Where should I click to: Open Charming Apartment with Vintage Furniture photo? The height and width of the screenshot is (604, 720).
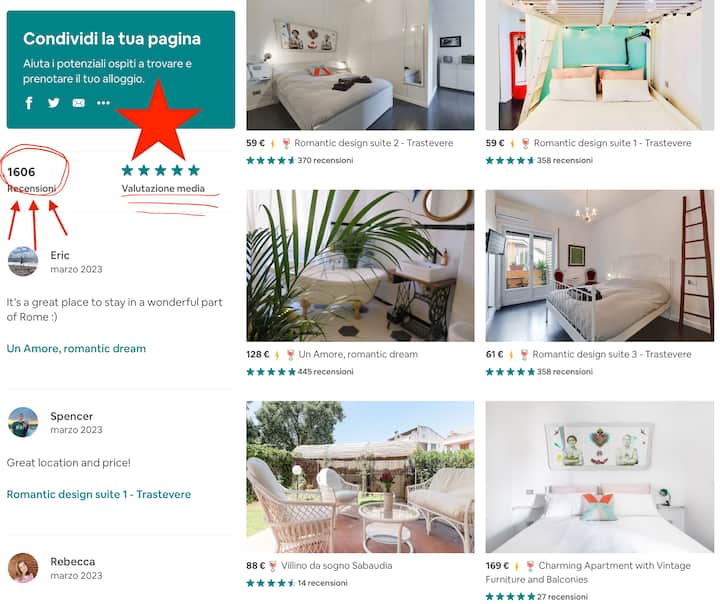pos(600,477)
